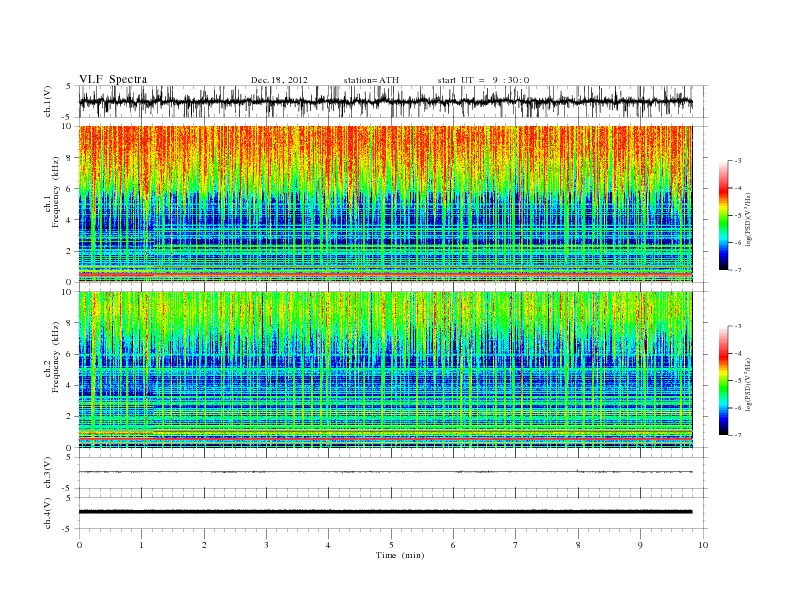Click the "-7" tick on ch.1 colorbar
This screenshot has width=792, height=612.
(737, 270)
